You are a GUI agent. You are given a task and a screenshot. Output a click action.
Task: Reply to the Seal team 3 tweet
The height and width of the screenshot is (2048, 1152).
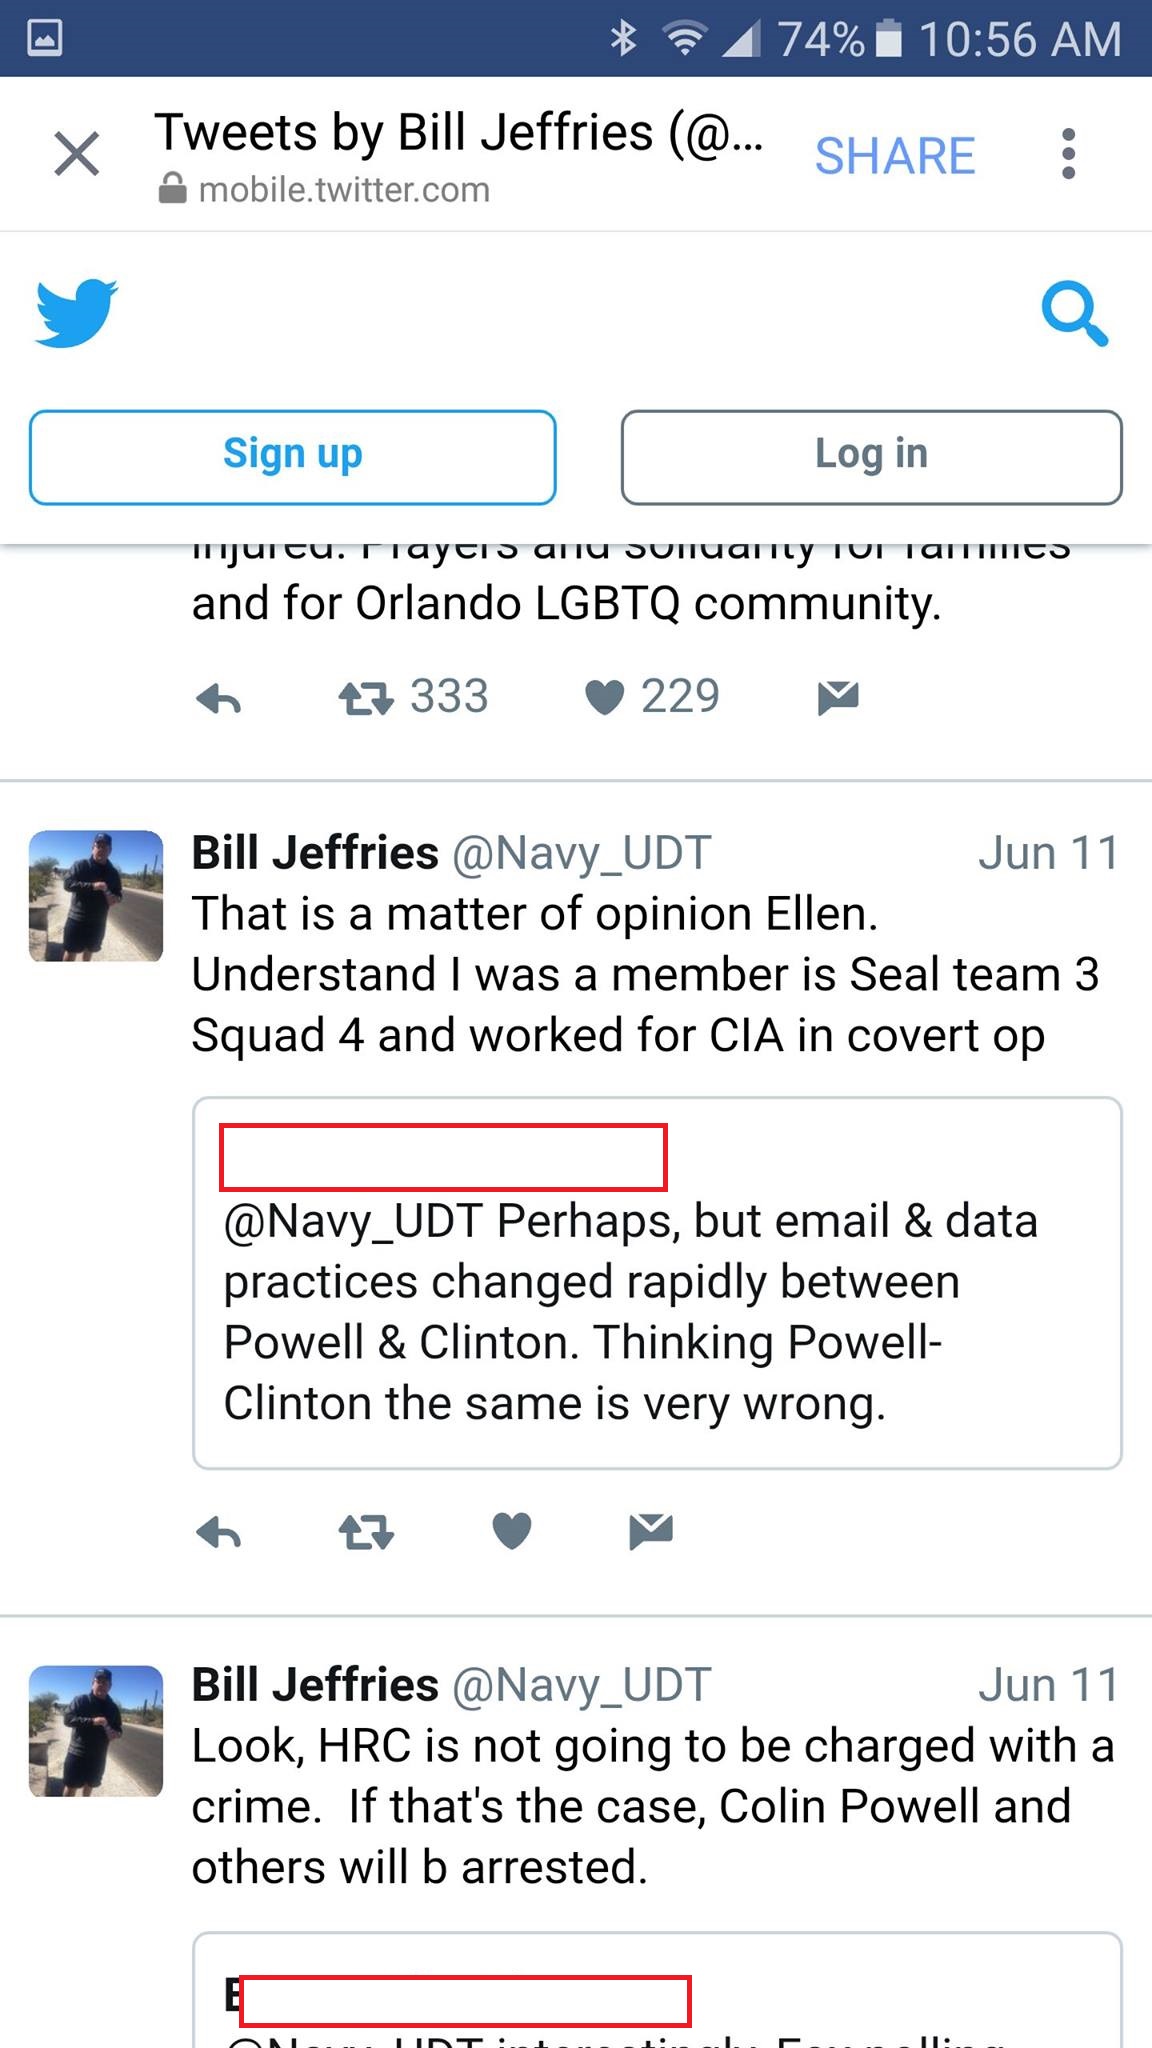click(219, 1532)
